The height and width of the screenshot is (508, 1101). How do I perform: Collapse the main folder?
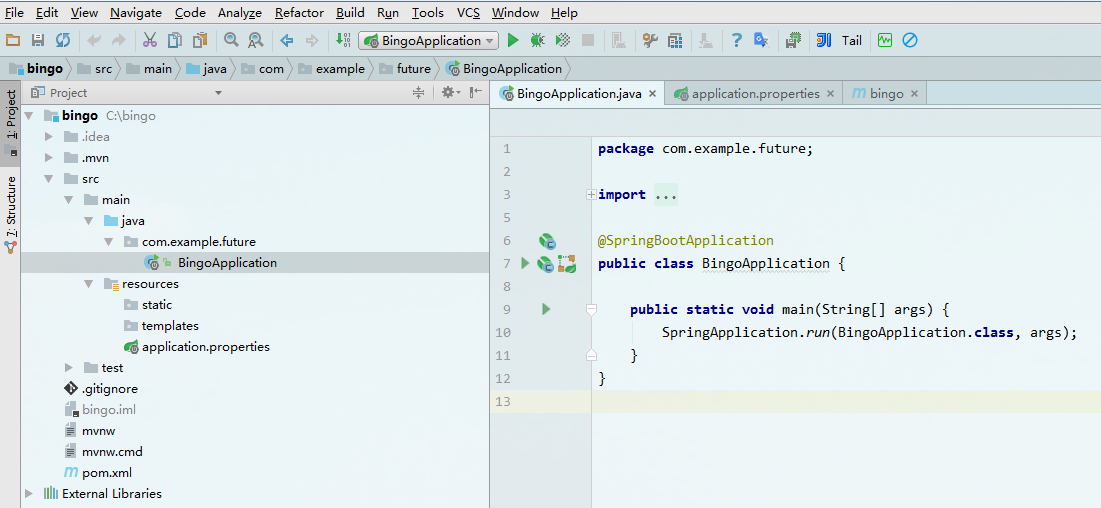[68, 200]
